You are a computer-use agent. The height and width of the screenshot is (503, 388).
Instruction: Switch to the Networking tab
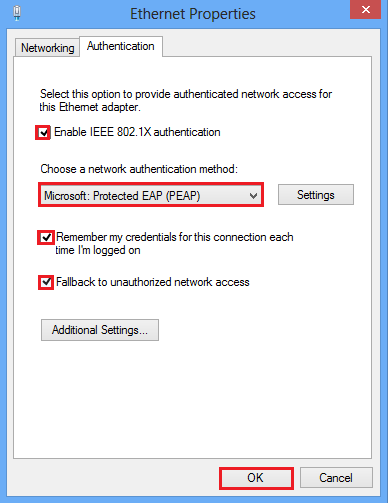[x=47, y=48]
